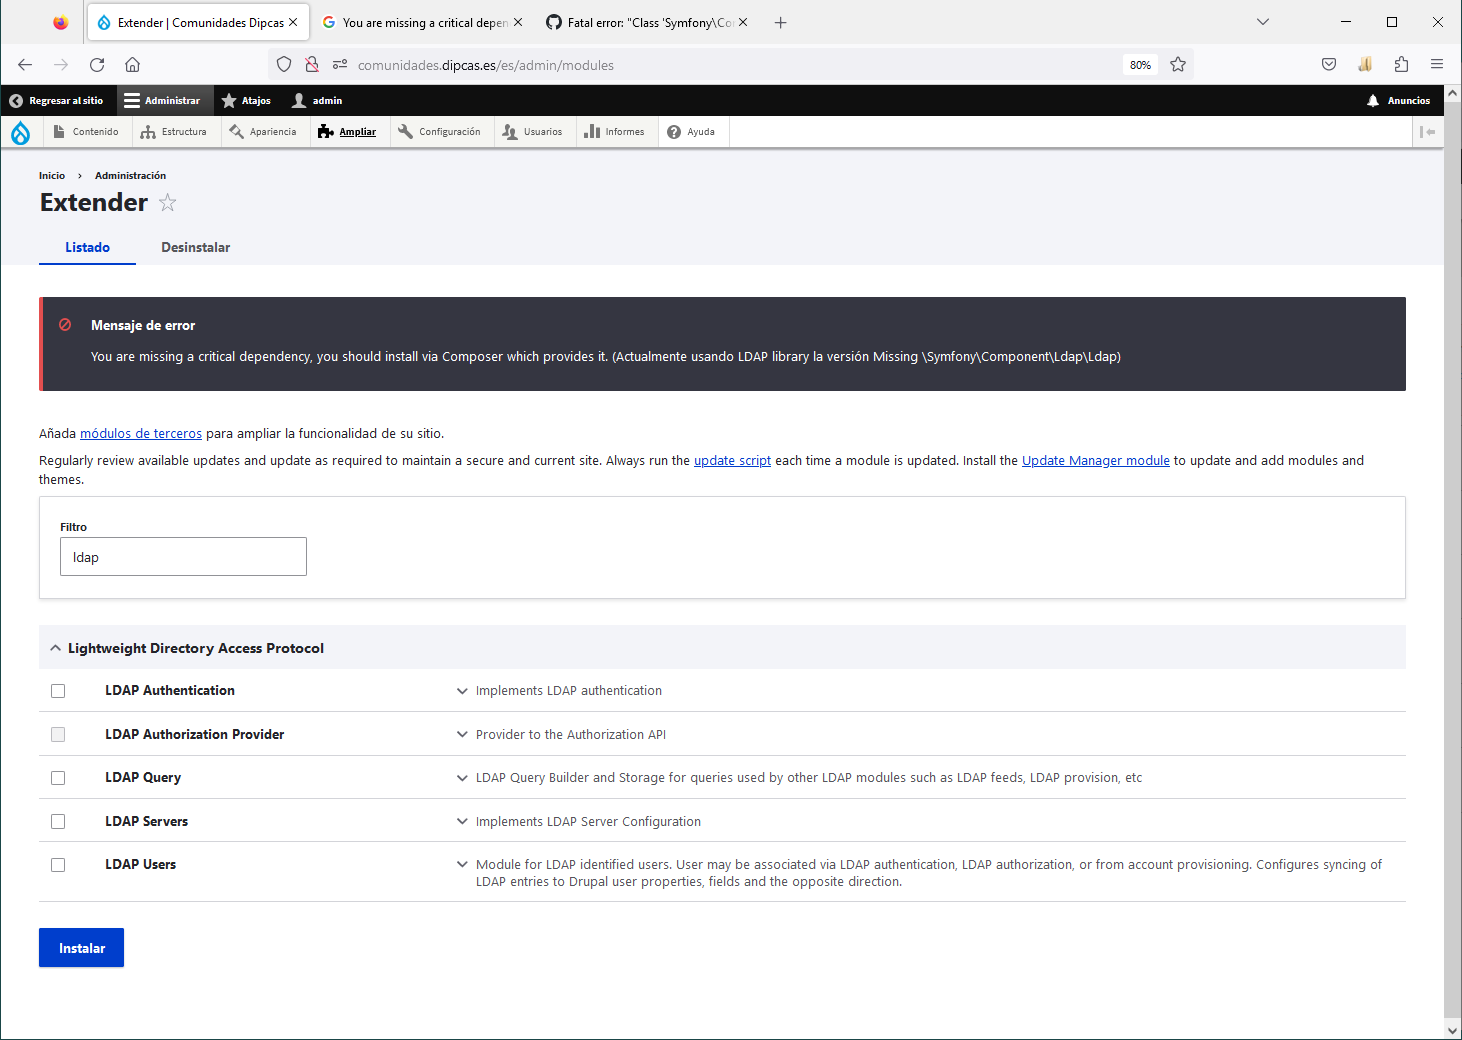This screenshot has height=1040, width=1462.
Task: Click the address bar URL
Action: point(486,66)
